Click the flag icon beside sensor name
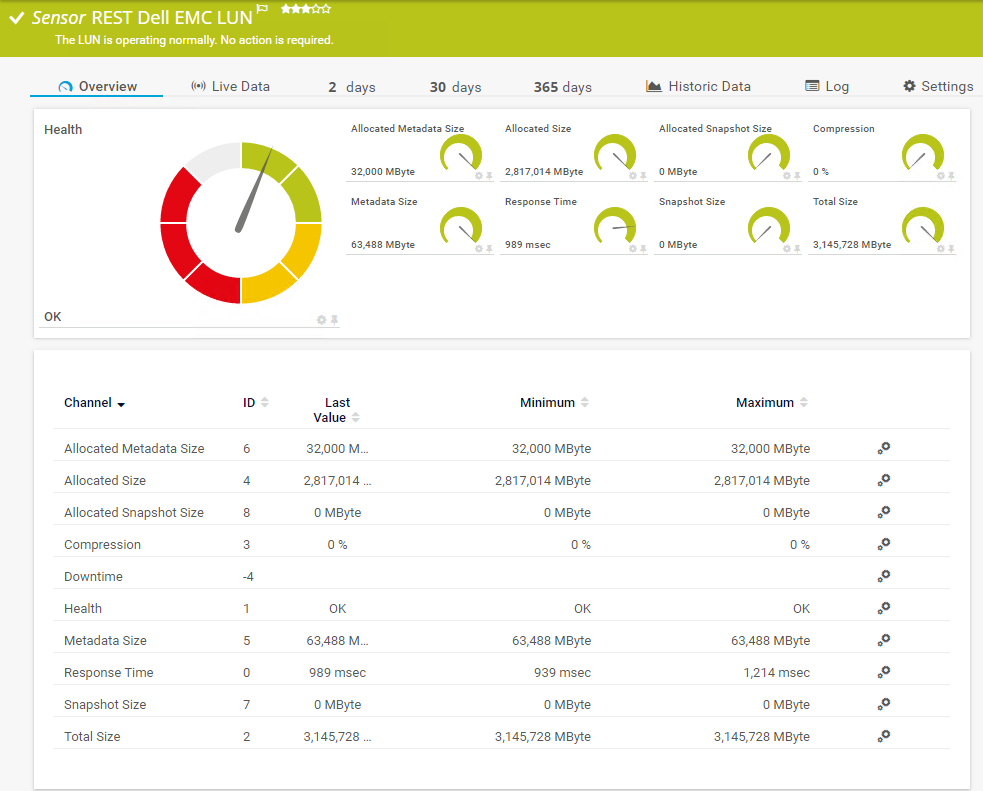The width and height of the screenshot is (983, 791). pyautogui.click(x=262, y=9)
